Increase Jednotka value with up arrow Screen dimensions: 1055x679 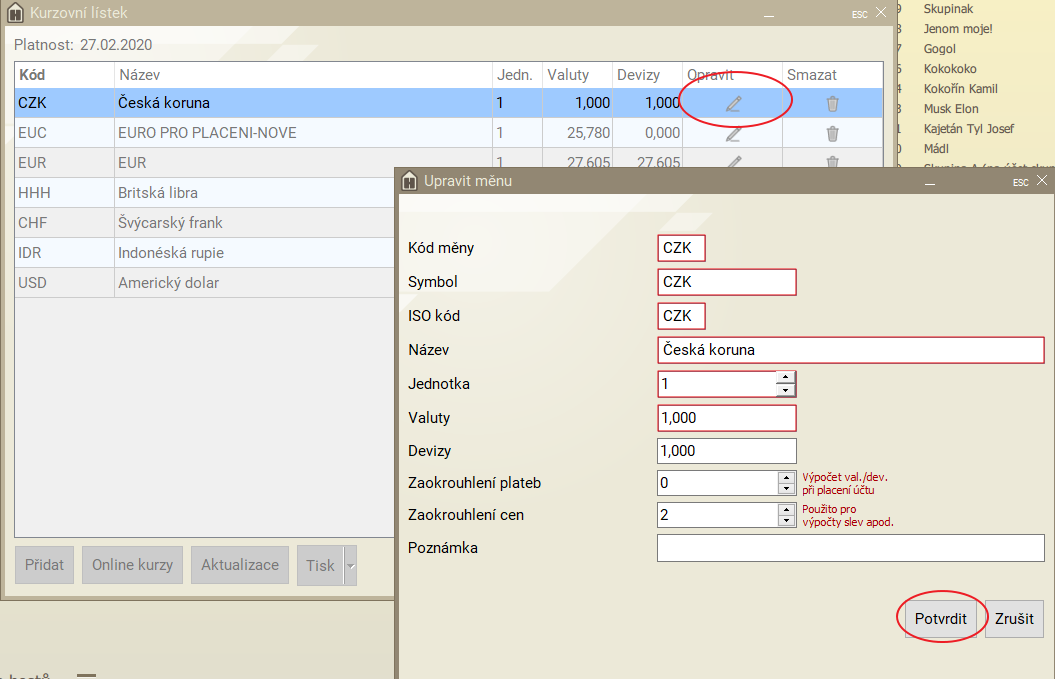(786, 378)
